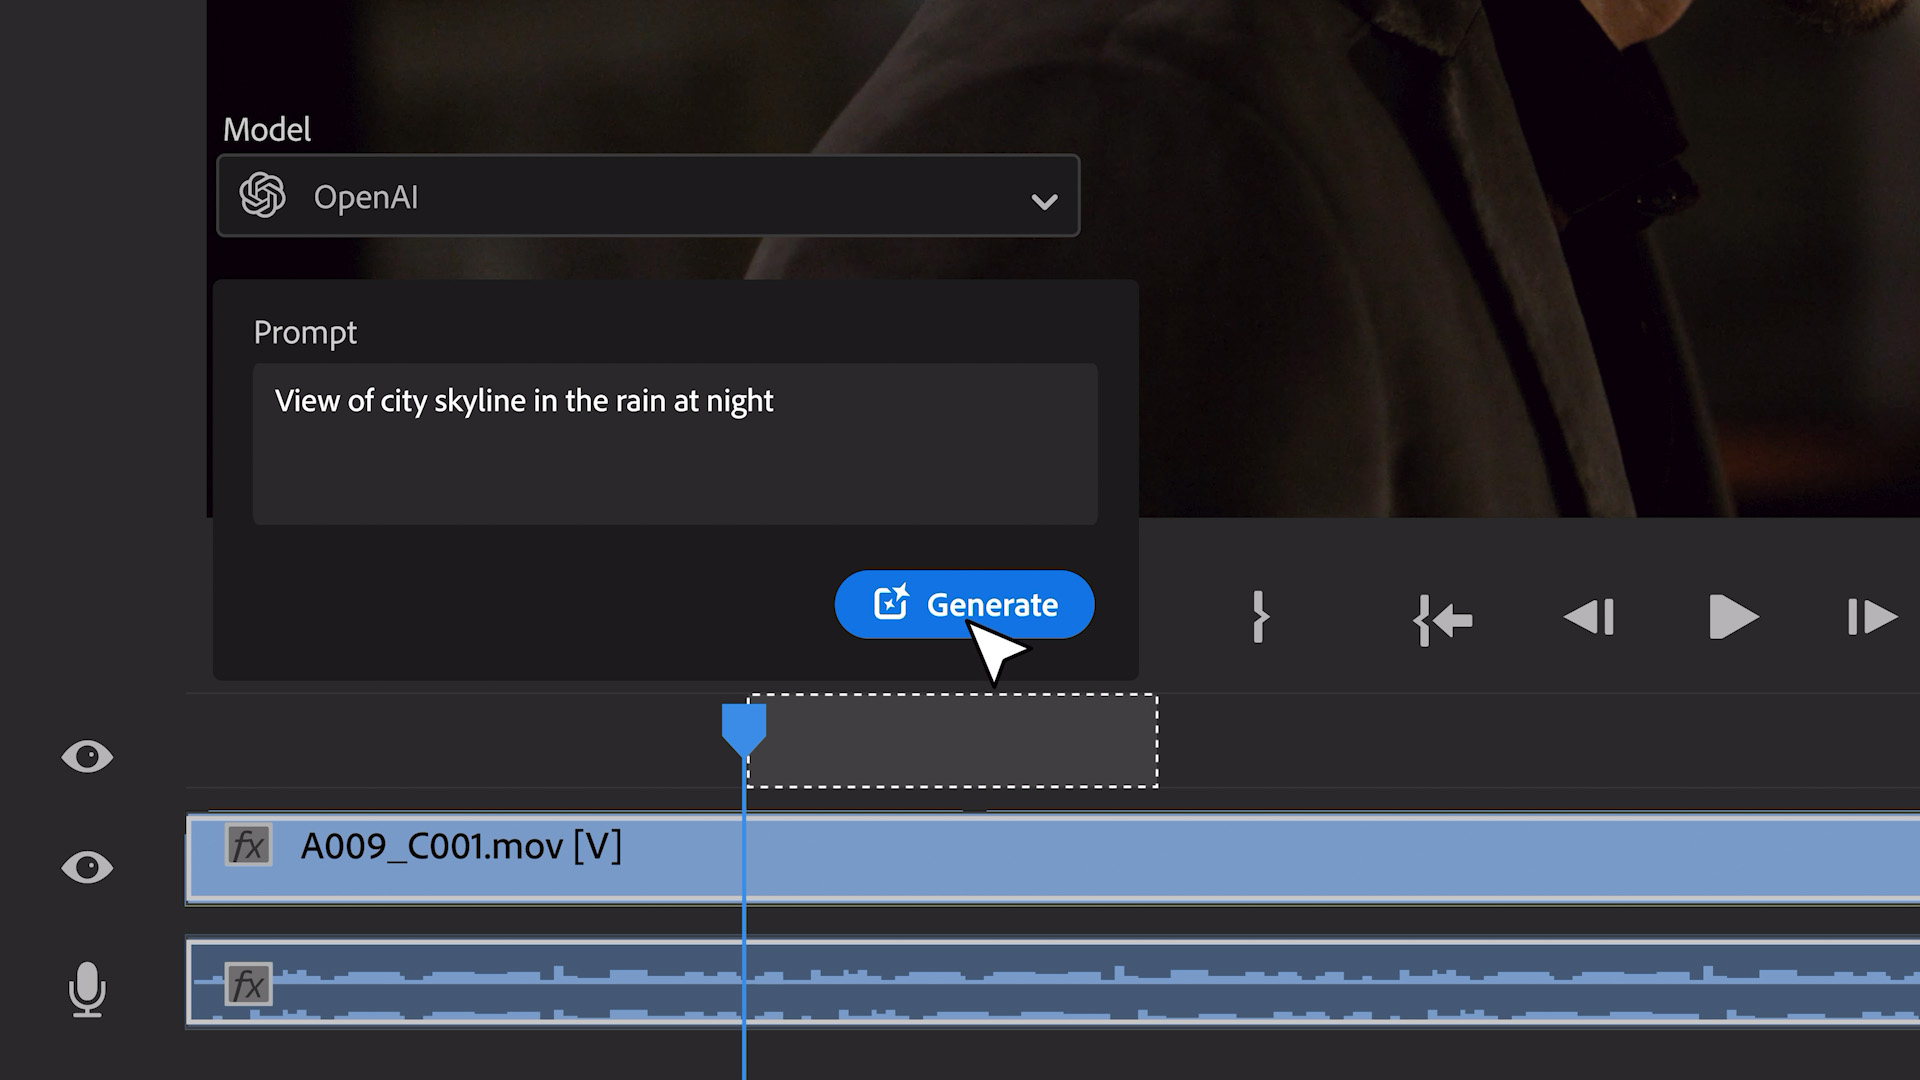Click the blue playhead marker
Image resolution: width=1920 pixels, height=1080 pixels.
click(744, 729)
